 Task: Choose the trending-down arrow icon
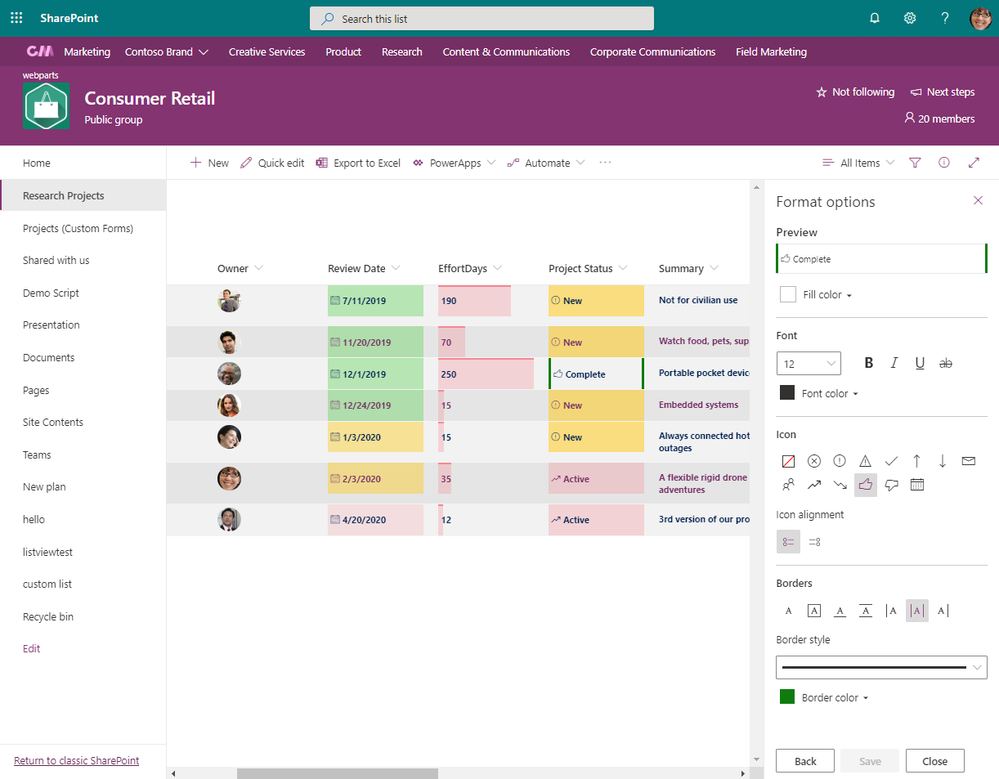coord(840,485)
